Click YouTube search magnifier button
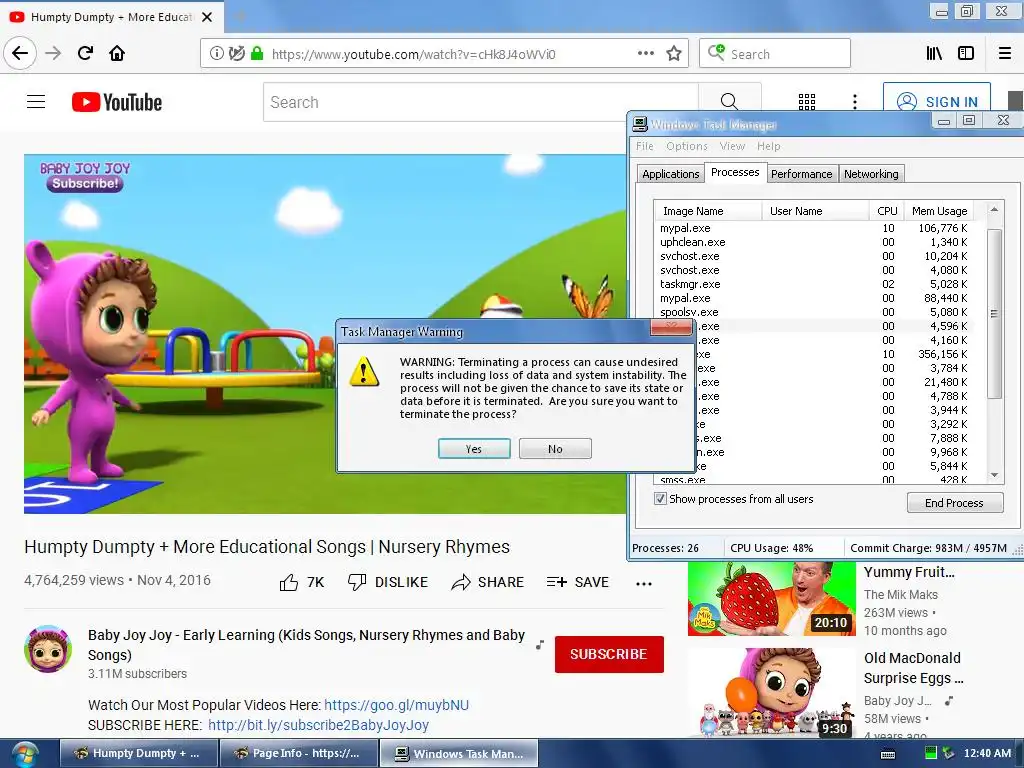 [x=729, y=102]
